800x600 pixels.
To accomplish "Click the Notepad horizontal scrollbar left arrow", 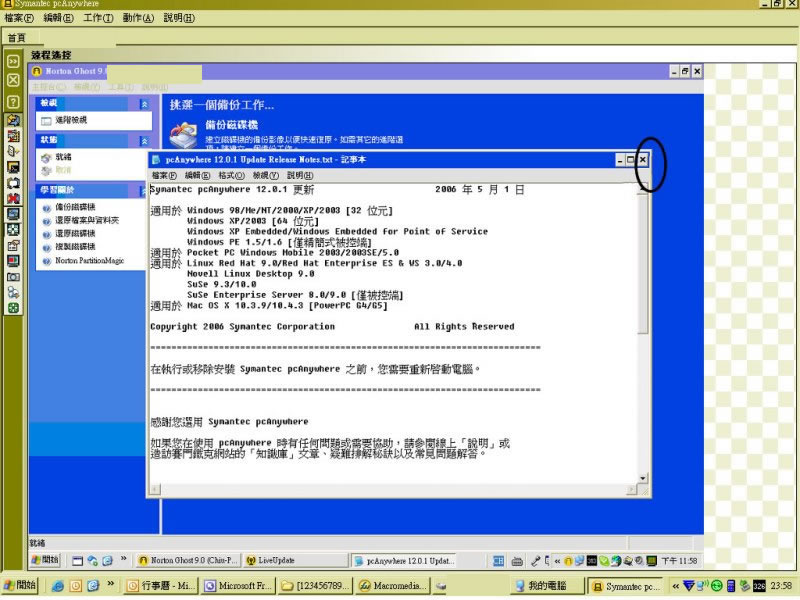I will click(x=155, y=489).
